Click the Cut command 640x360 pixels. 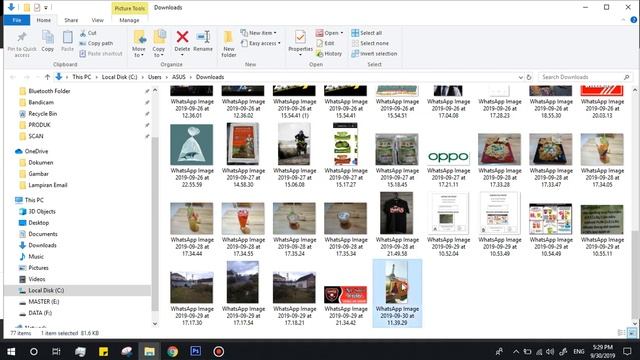[88, 33]
